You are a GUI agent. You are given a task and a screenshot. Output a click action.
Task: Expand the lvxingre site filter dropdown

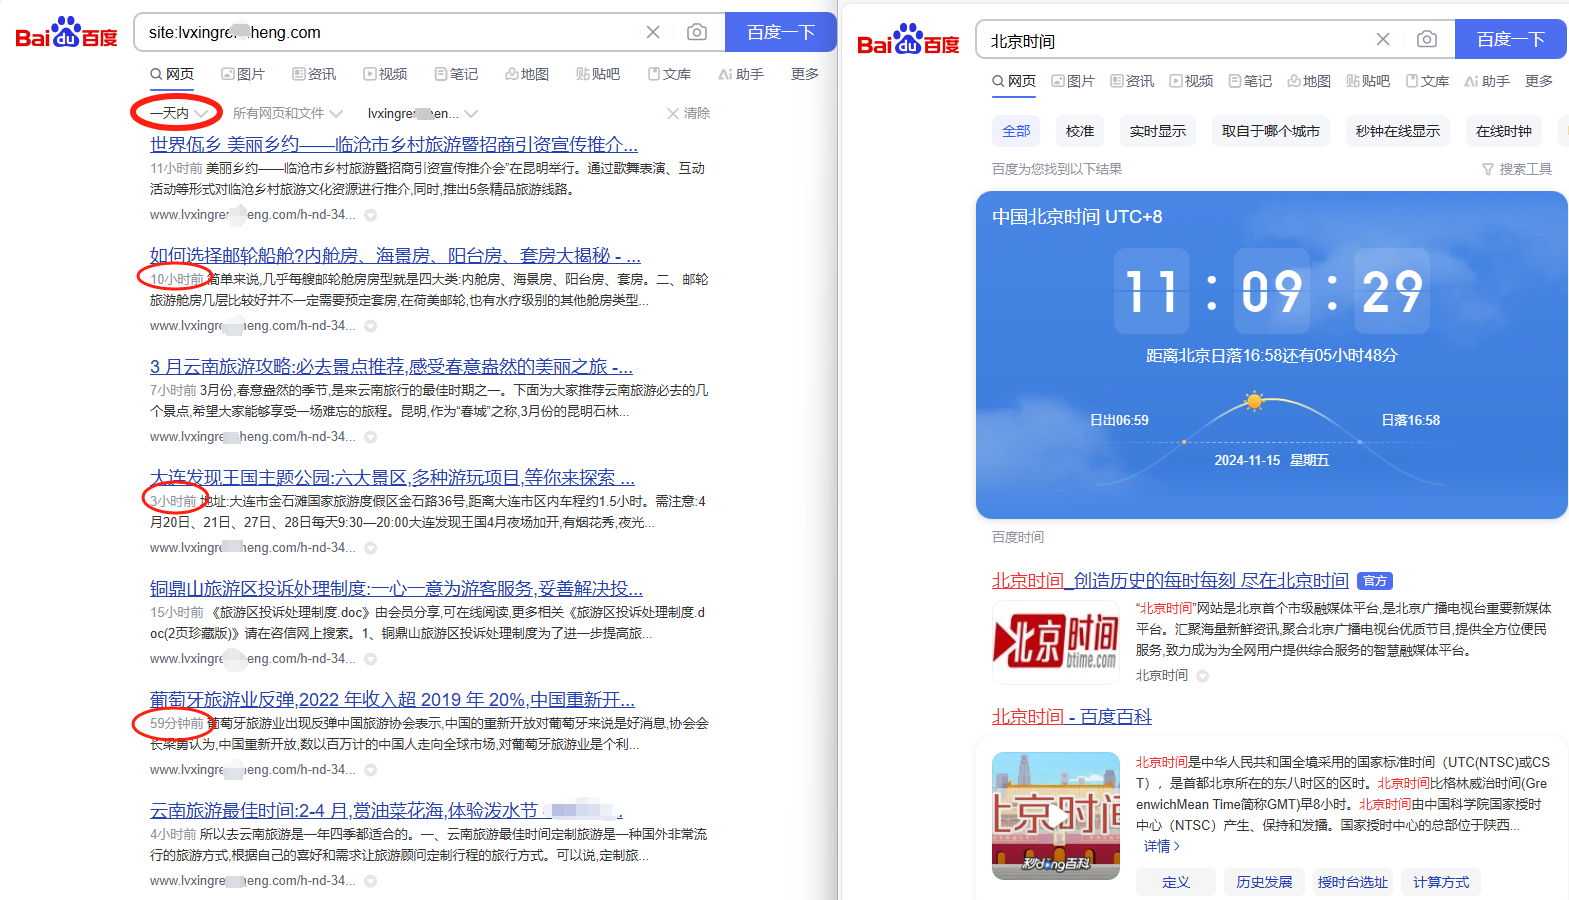click(422, 113)
